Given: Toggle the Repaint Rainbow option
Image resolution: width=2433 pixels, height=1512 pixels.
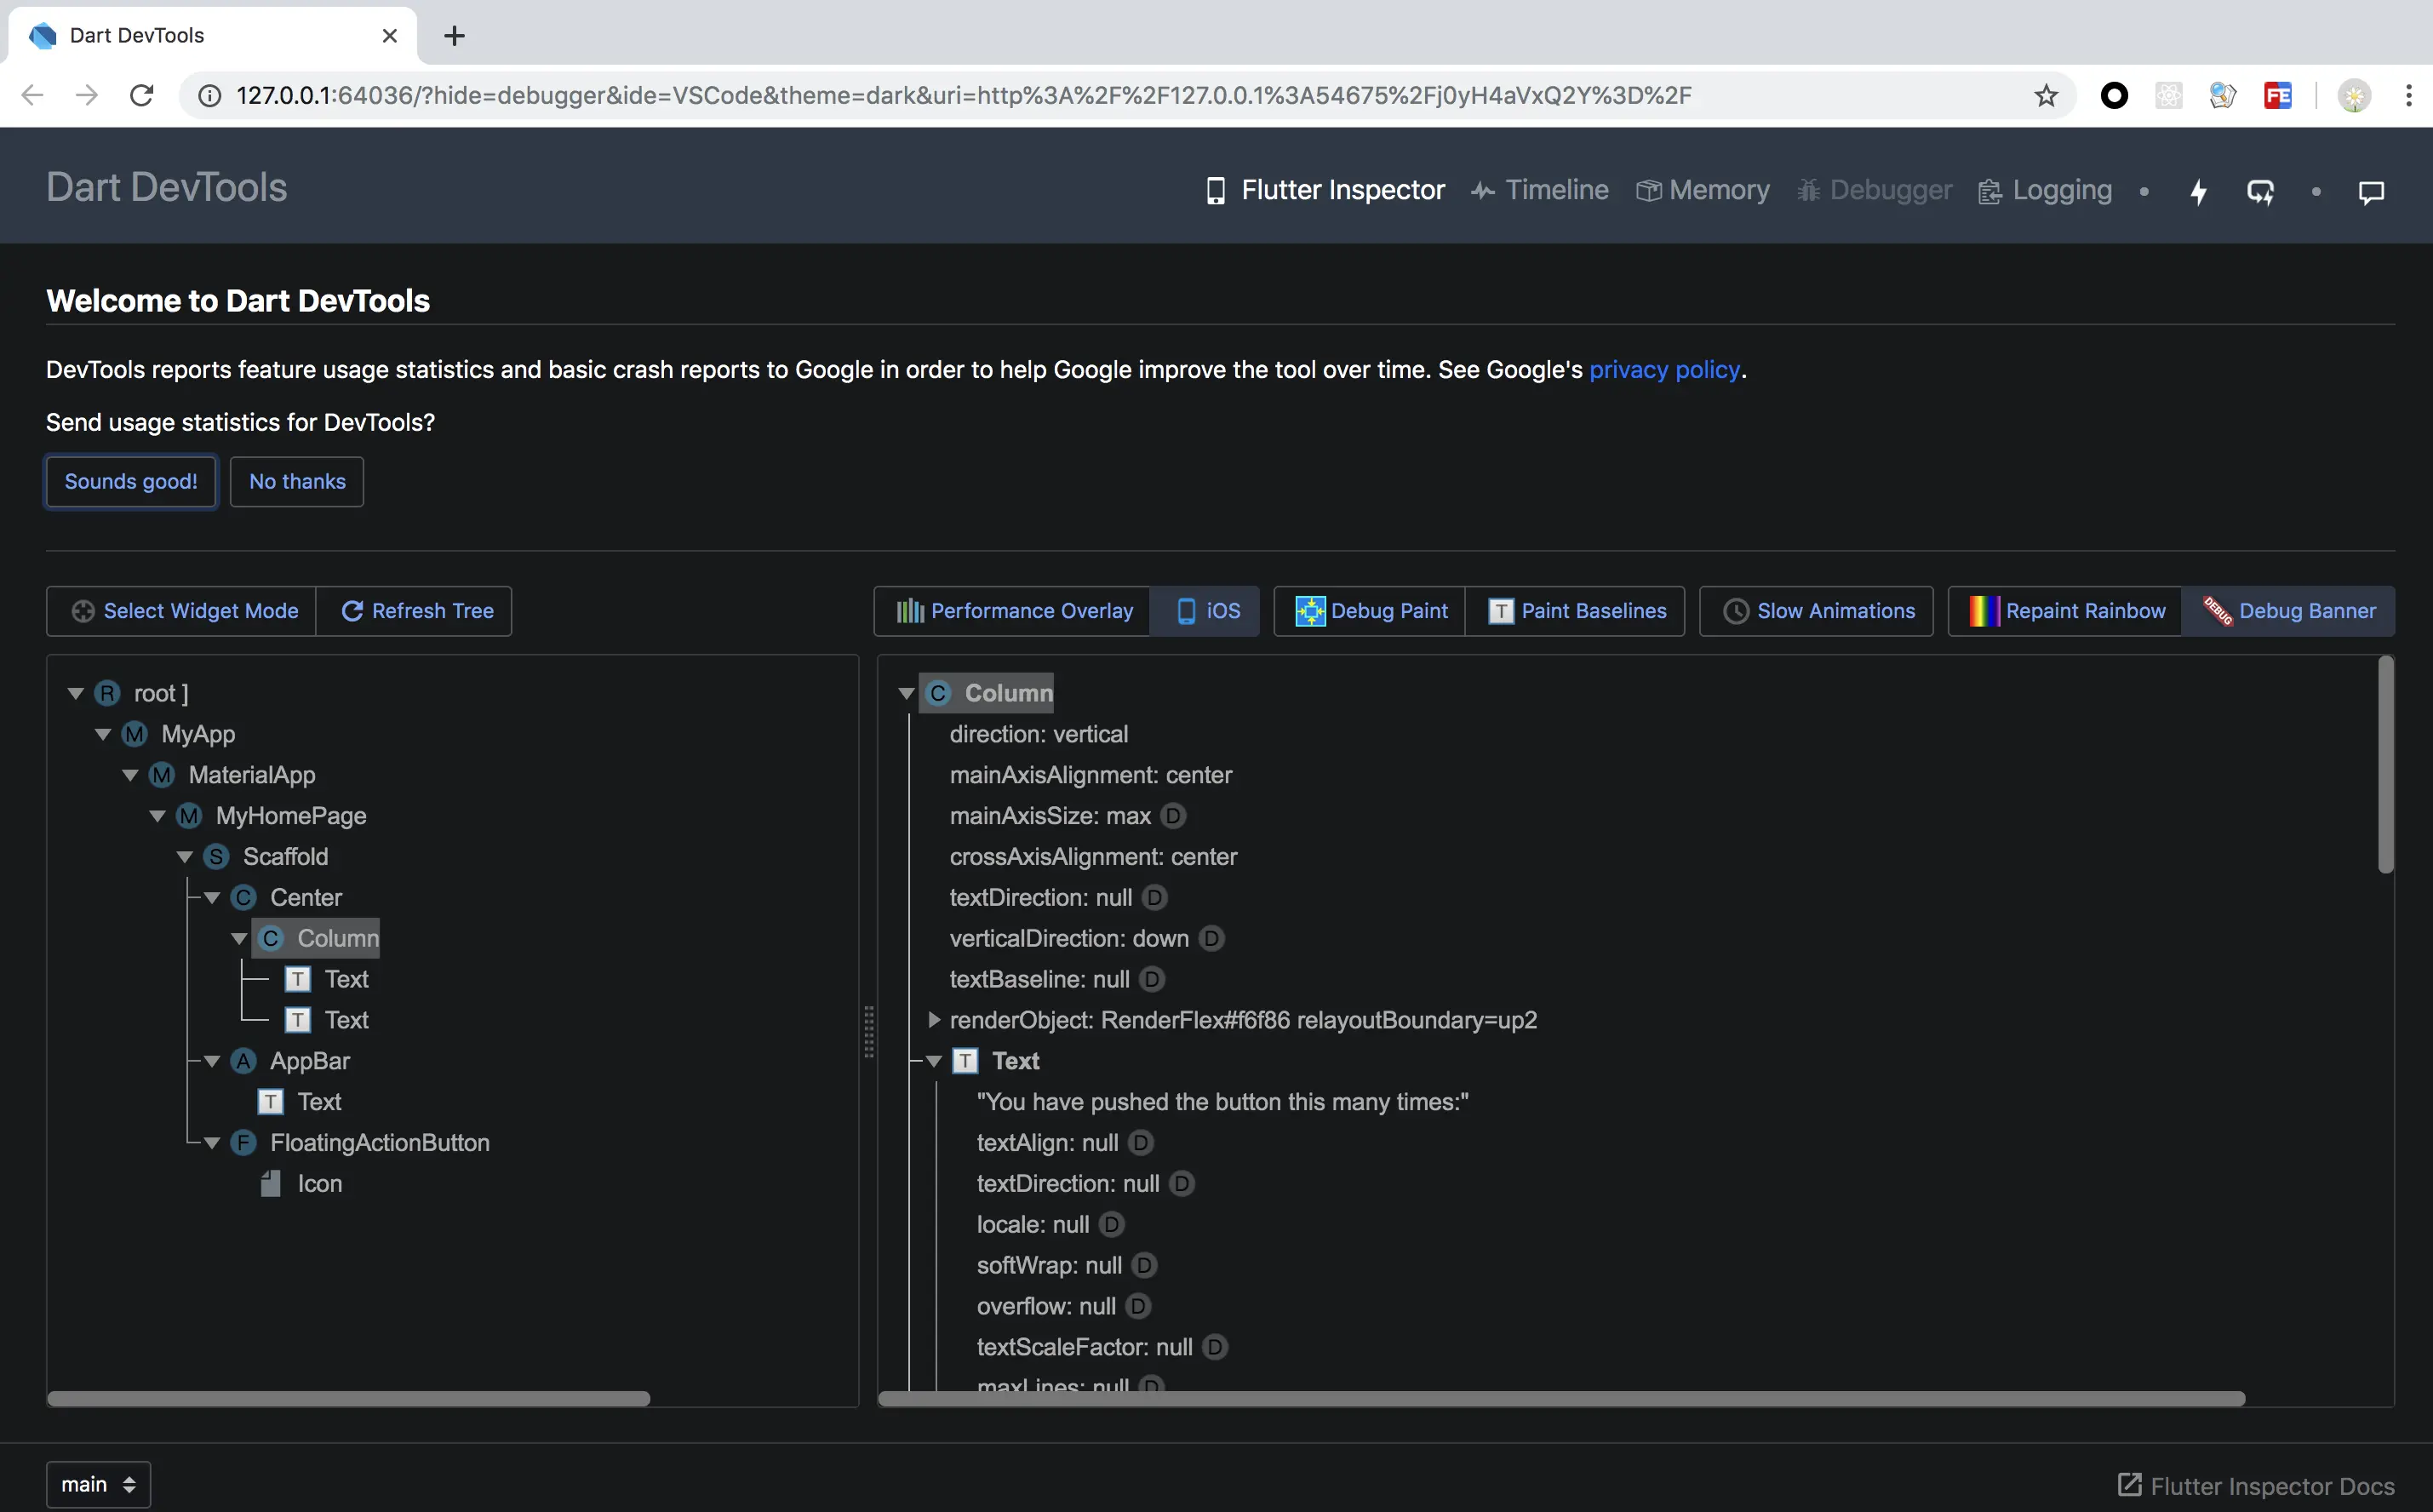Looking at the screenshot, I should [2066, 611].
